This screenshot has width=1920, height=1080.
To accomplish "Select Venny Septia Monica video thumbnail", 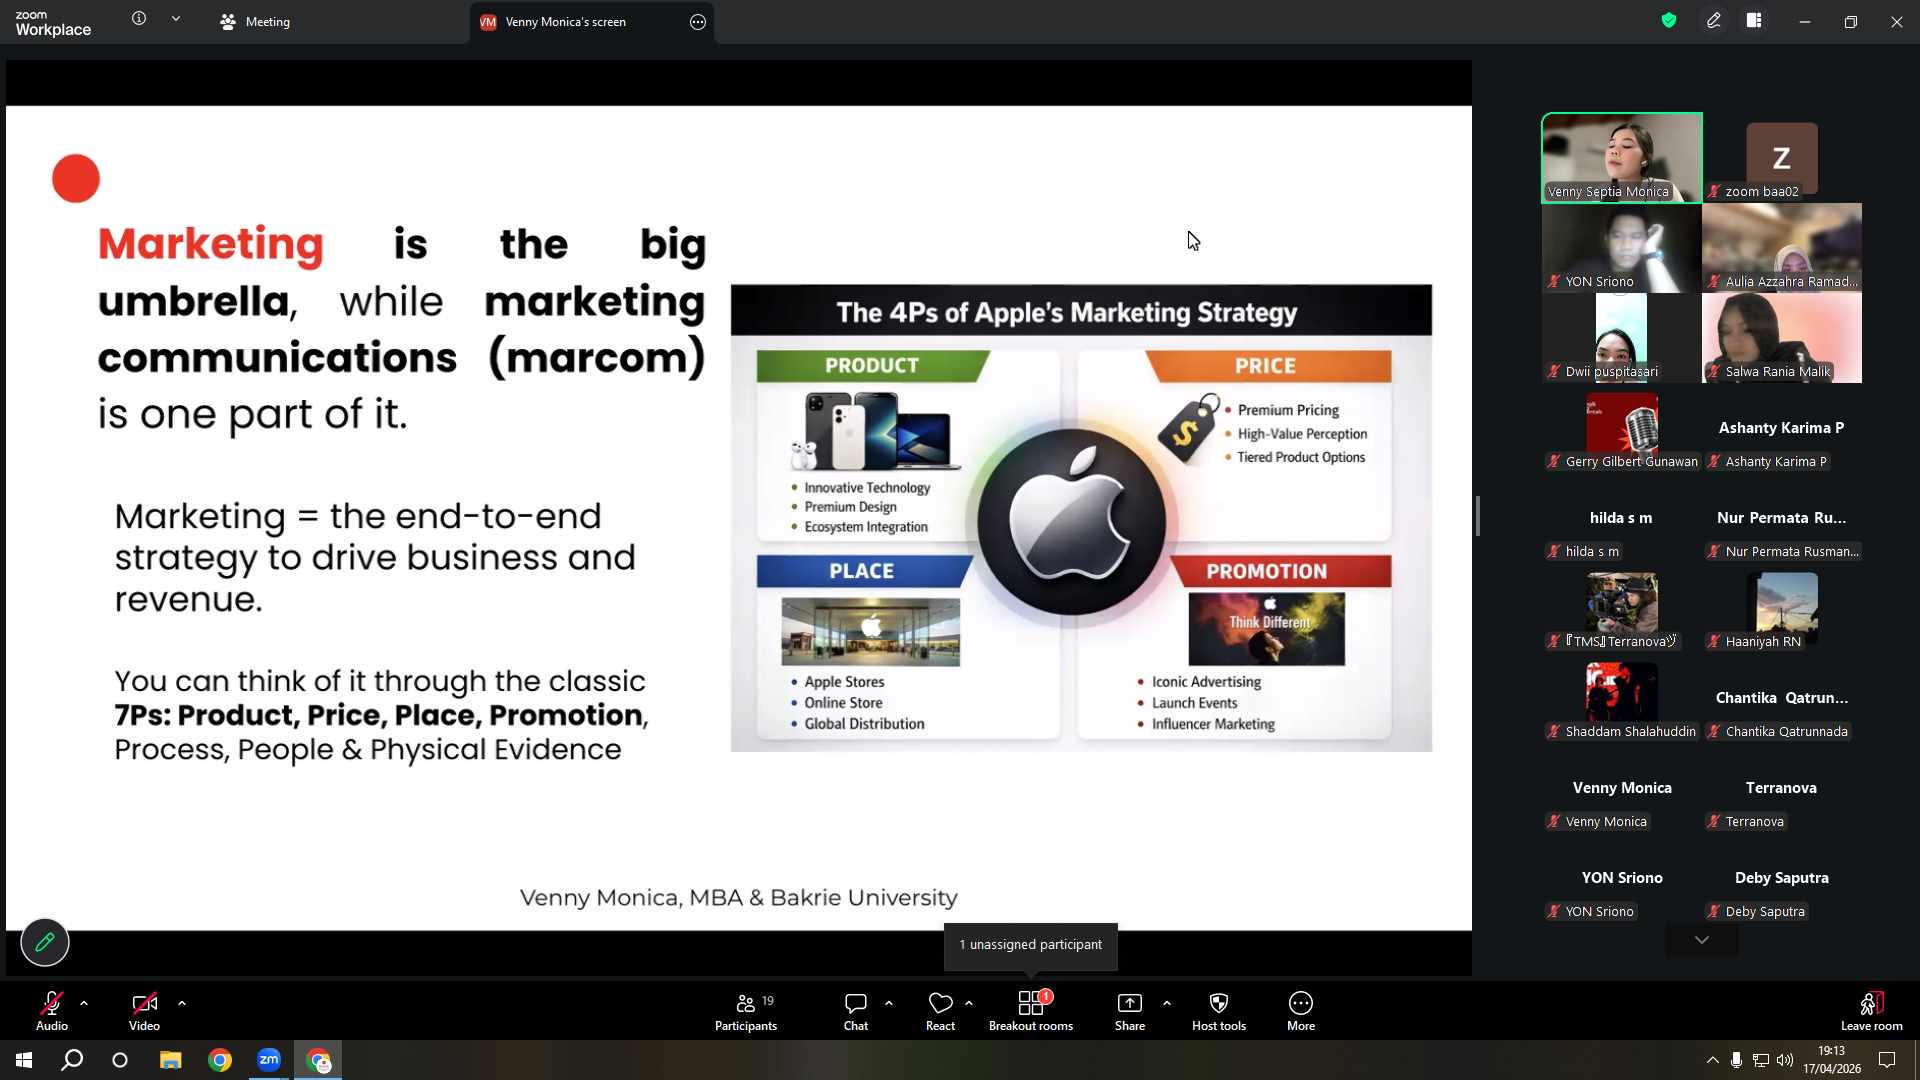I will pyautogui.click(x=1622, y=158).
